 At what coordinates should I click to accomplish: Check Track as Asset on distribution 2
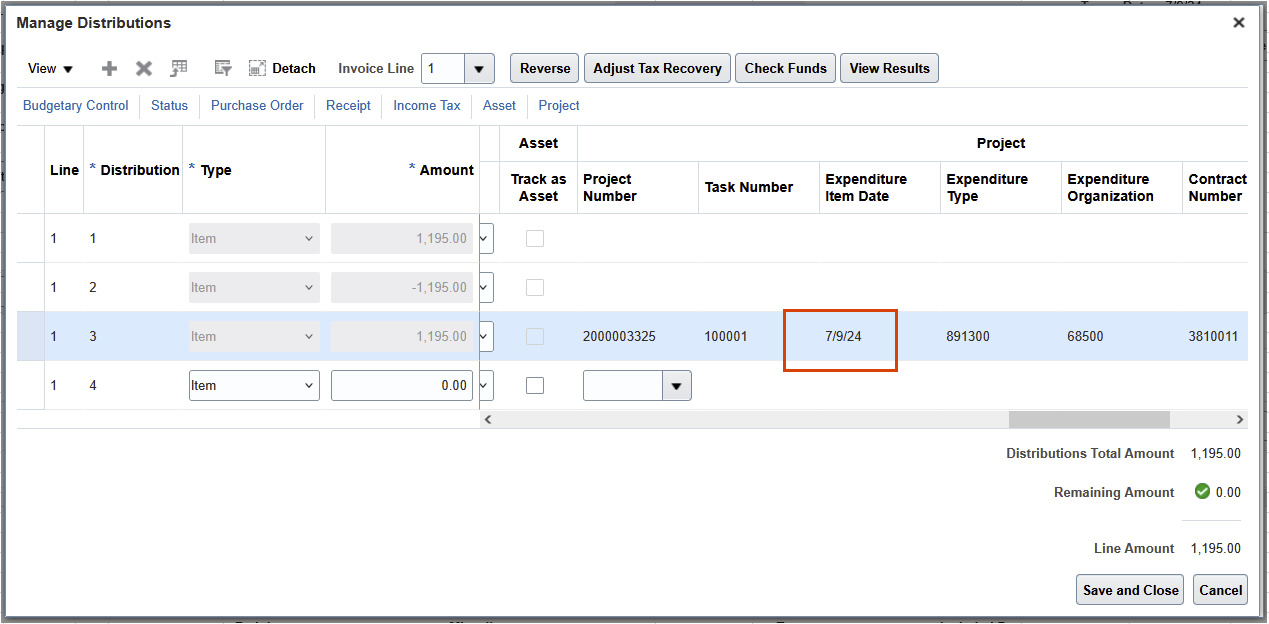pyautogui.click(x=535, y=287)
